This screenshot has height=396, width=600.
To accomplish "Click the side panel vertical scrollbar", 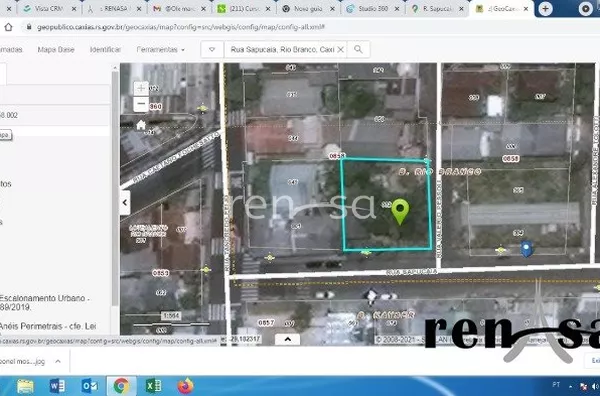I will tap(114, 187).
